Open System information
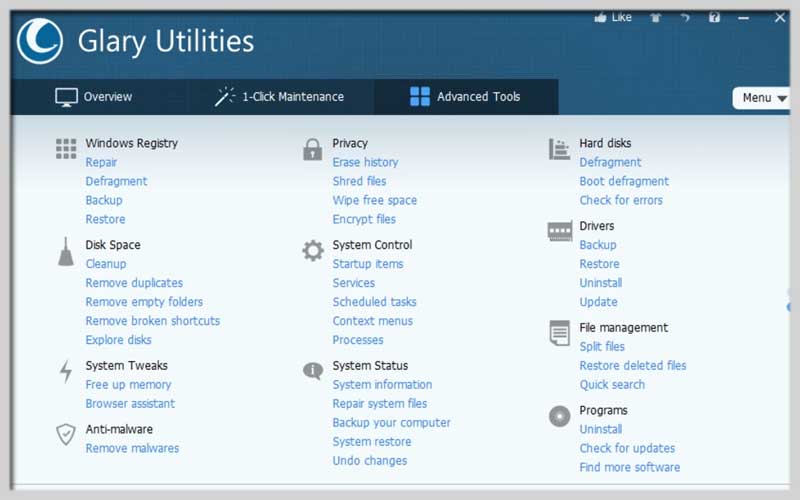800x500 pixels. click(x=382, y=384)
